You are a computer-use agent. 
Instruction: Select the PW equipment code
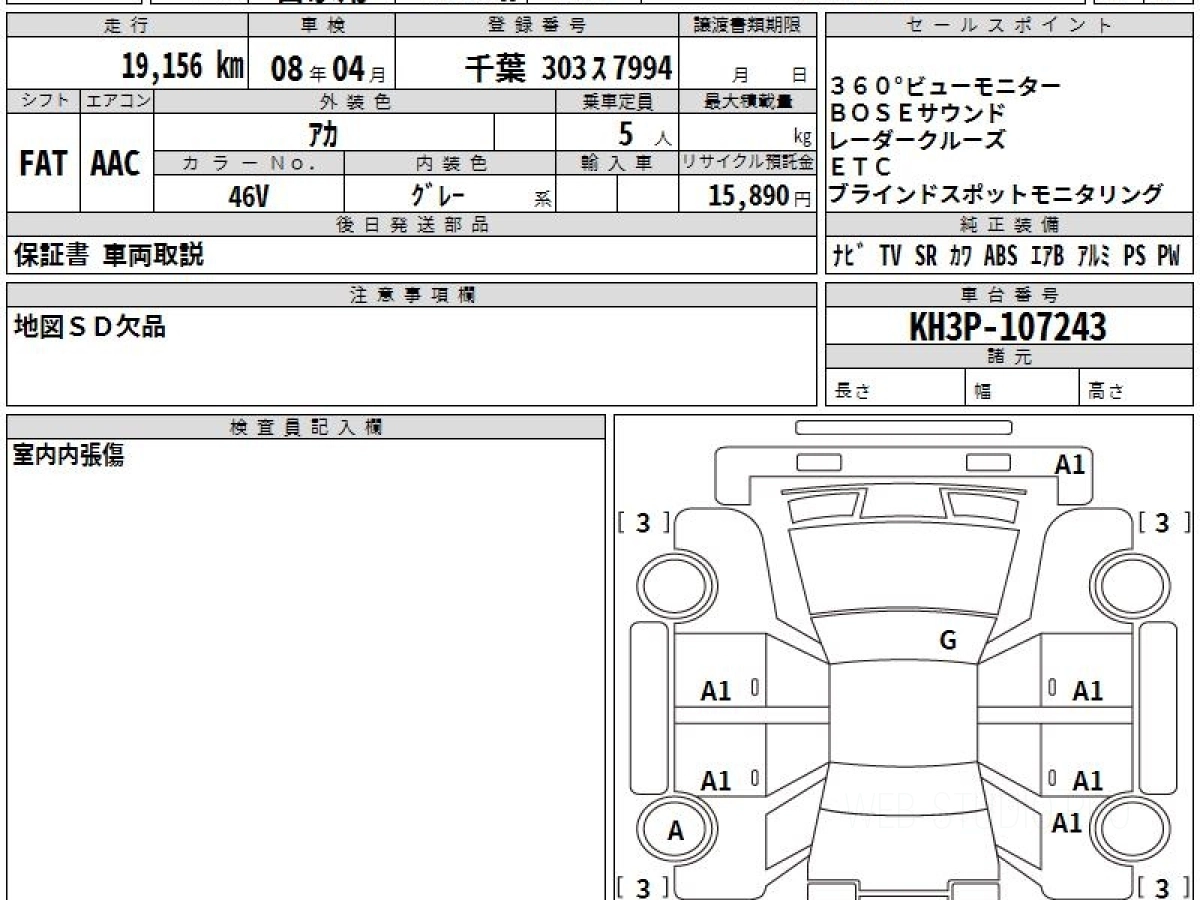pos(1169,256)
